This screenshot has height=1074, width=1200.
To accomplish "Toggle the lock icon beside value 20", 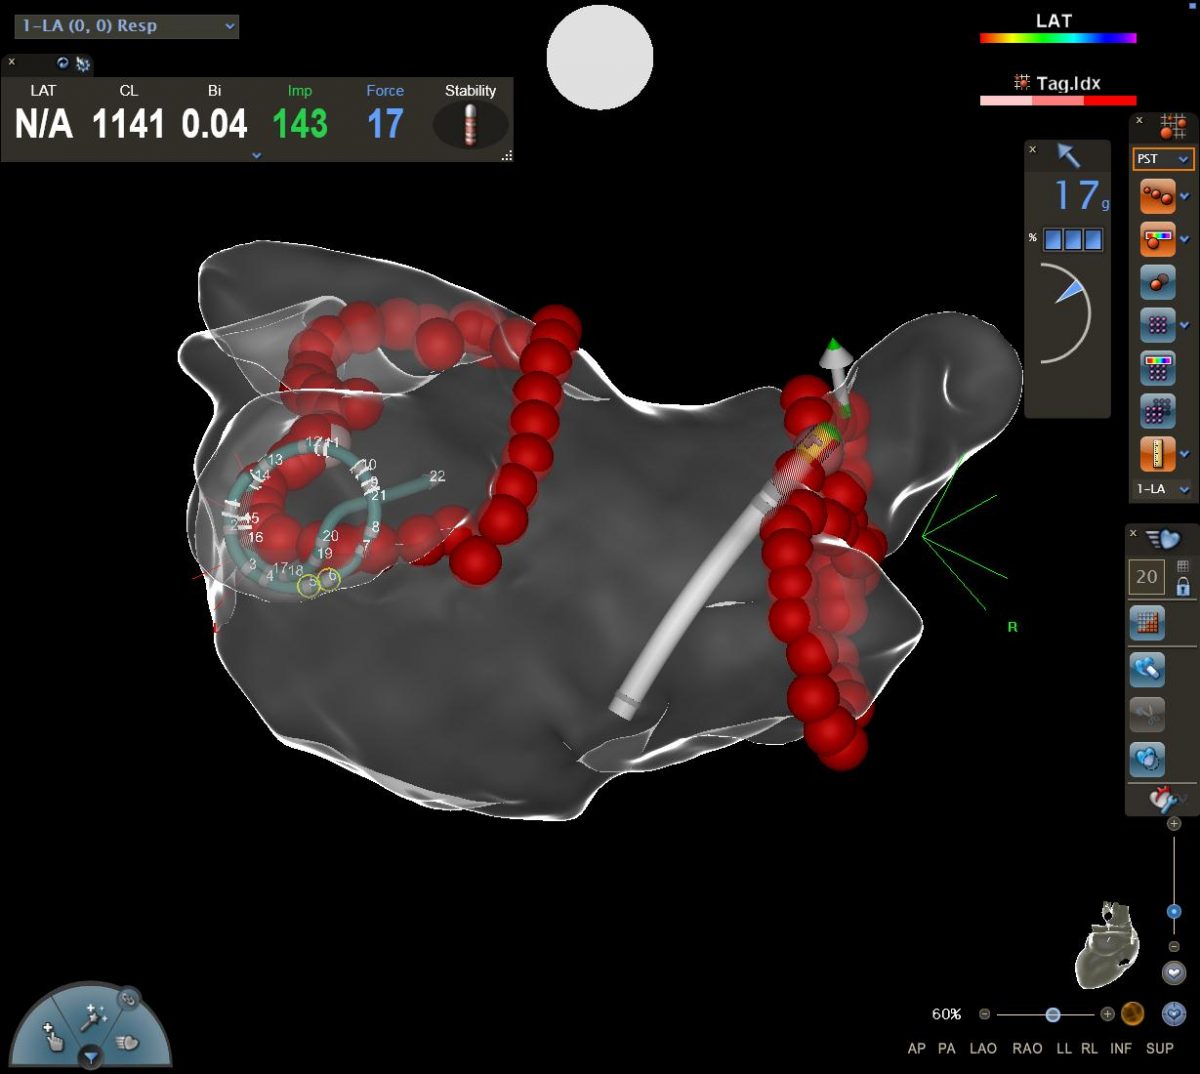I will pos(1183,587).
